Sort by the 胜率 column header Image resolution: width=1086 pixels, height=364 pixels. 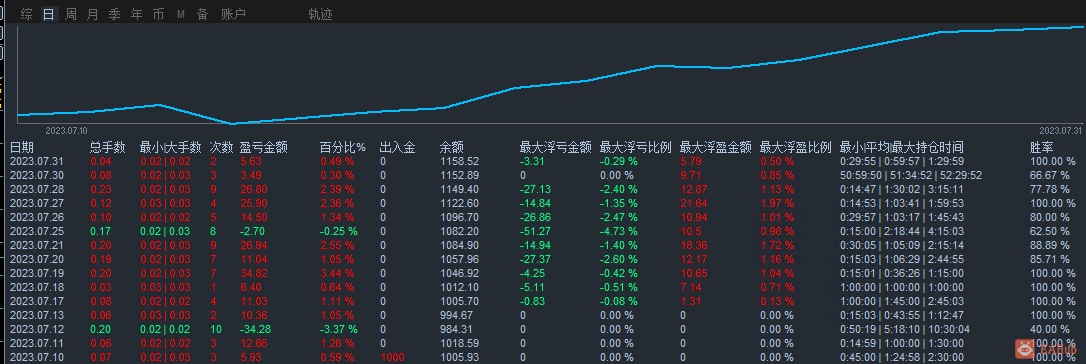tap(1042, 147)
